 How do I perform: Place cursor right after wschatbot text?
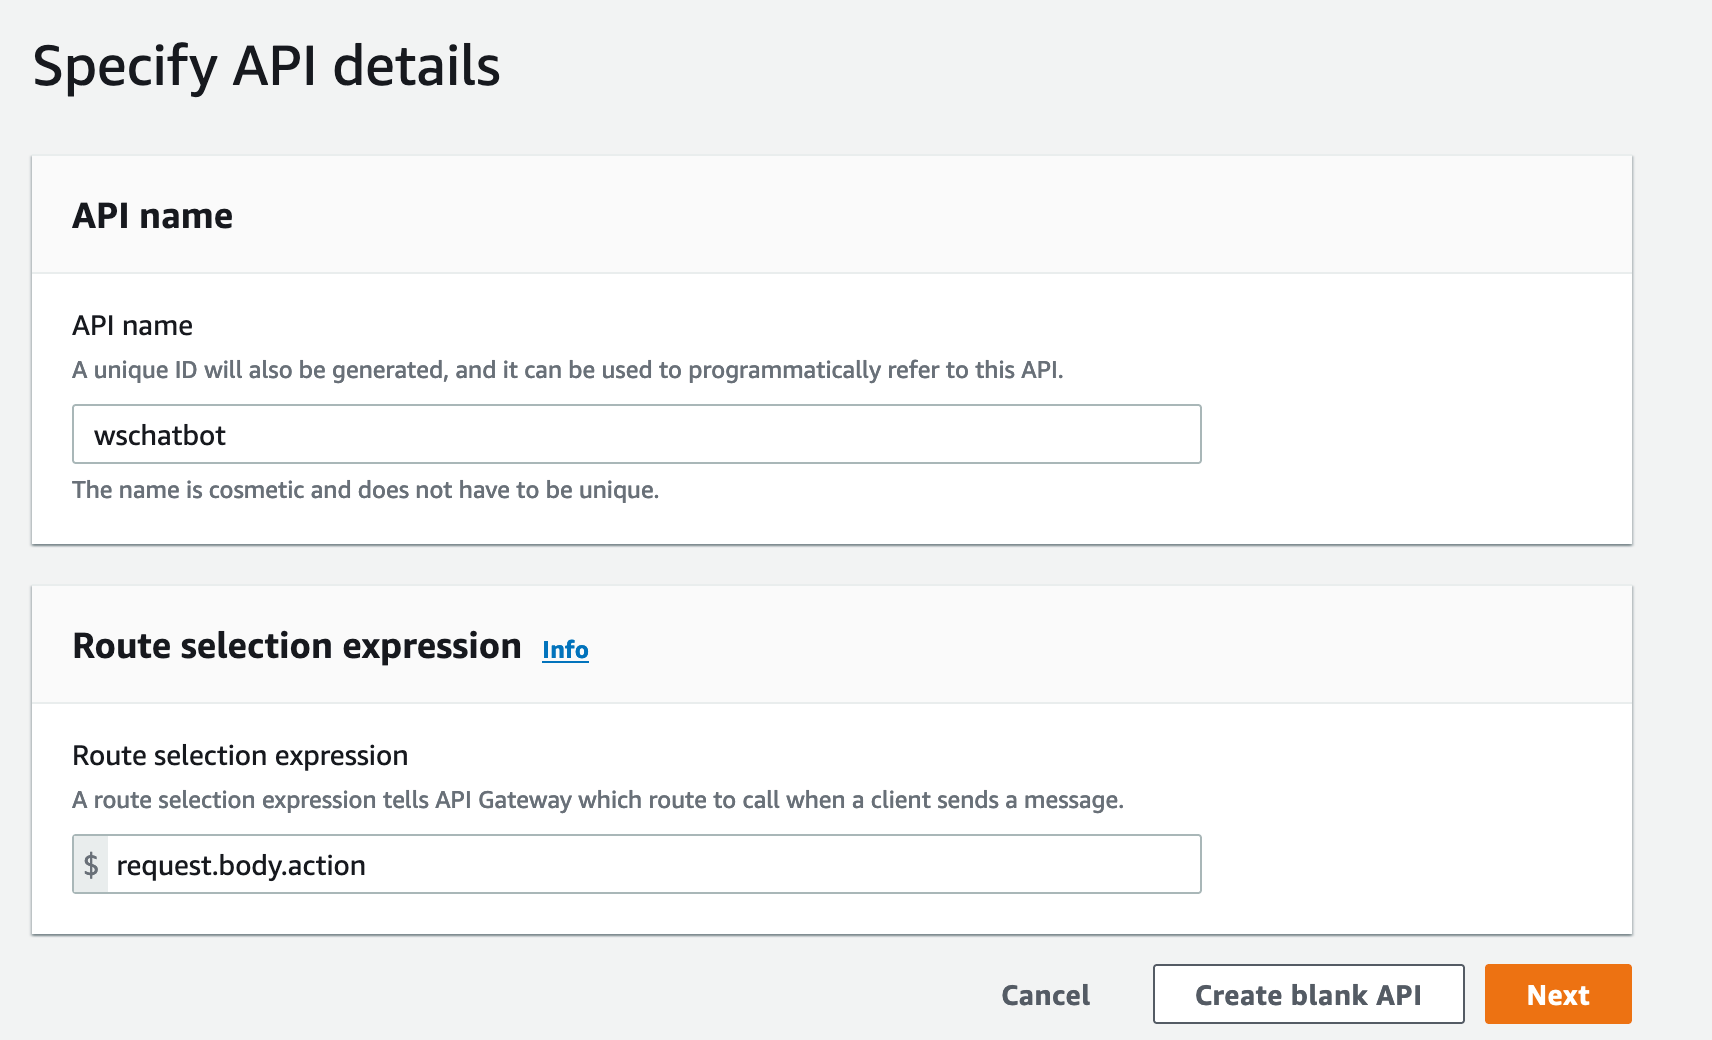pos(228,435)
